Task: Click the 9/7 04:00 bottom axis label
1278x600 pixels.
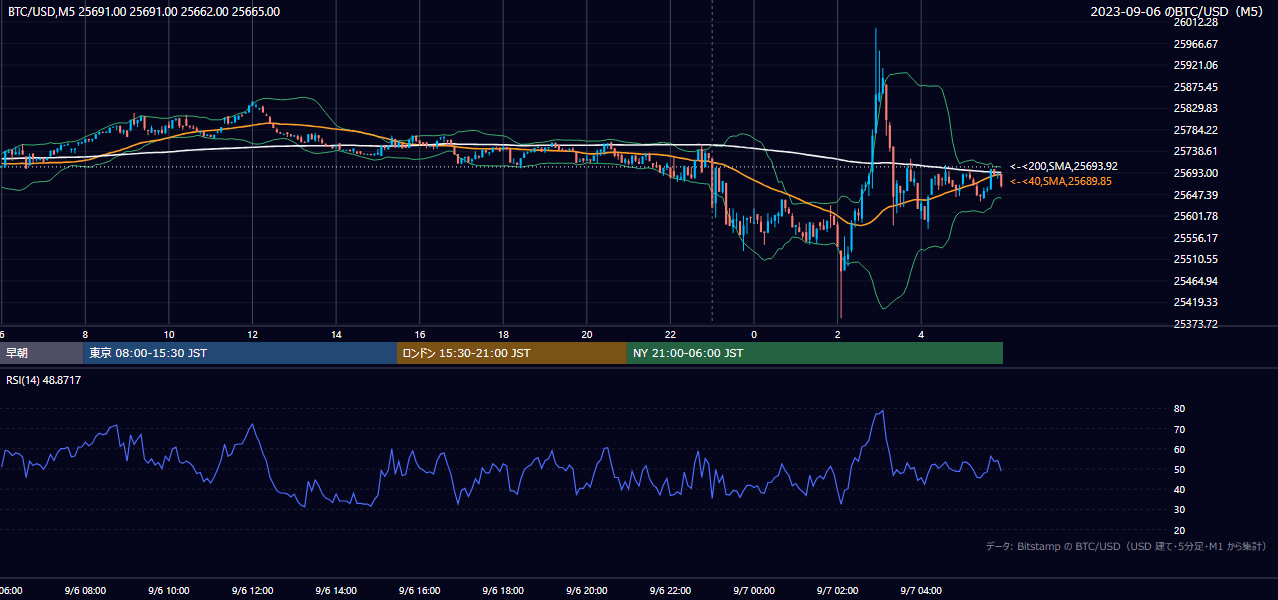Action: (x=921, y=591)
